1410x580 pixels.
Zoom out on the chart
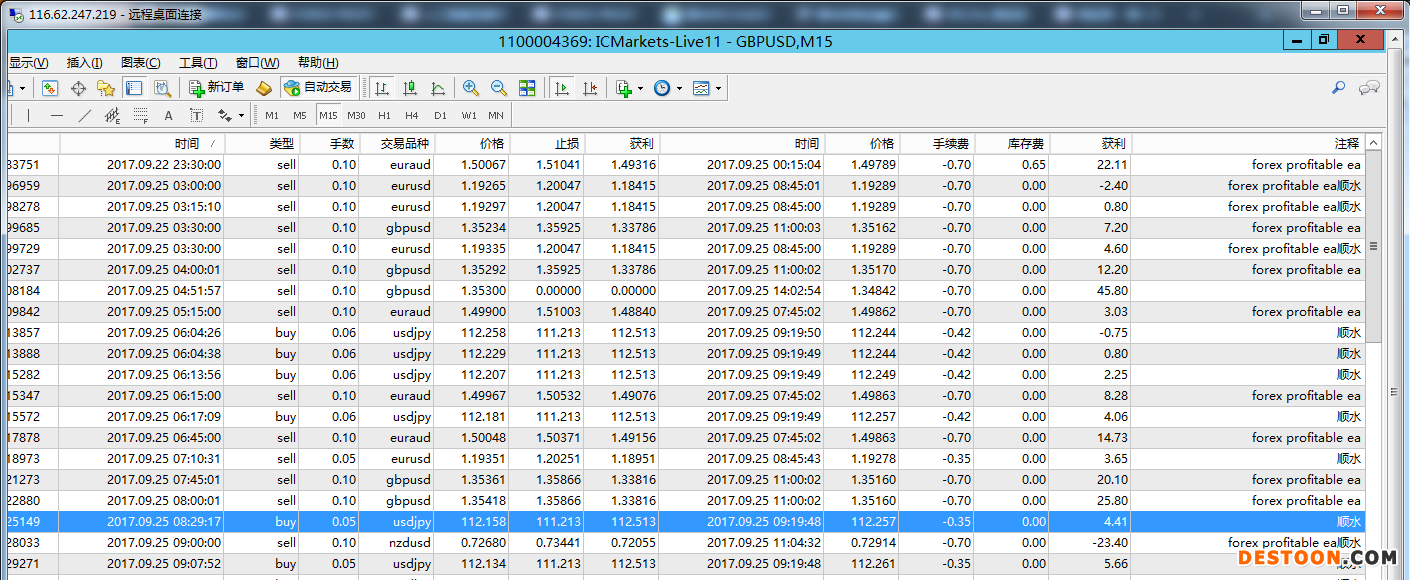pyautogui.click(x=499, y=88)
